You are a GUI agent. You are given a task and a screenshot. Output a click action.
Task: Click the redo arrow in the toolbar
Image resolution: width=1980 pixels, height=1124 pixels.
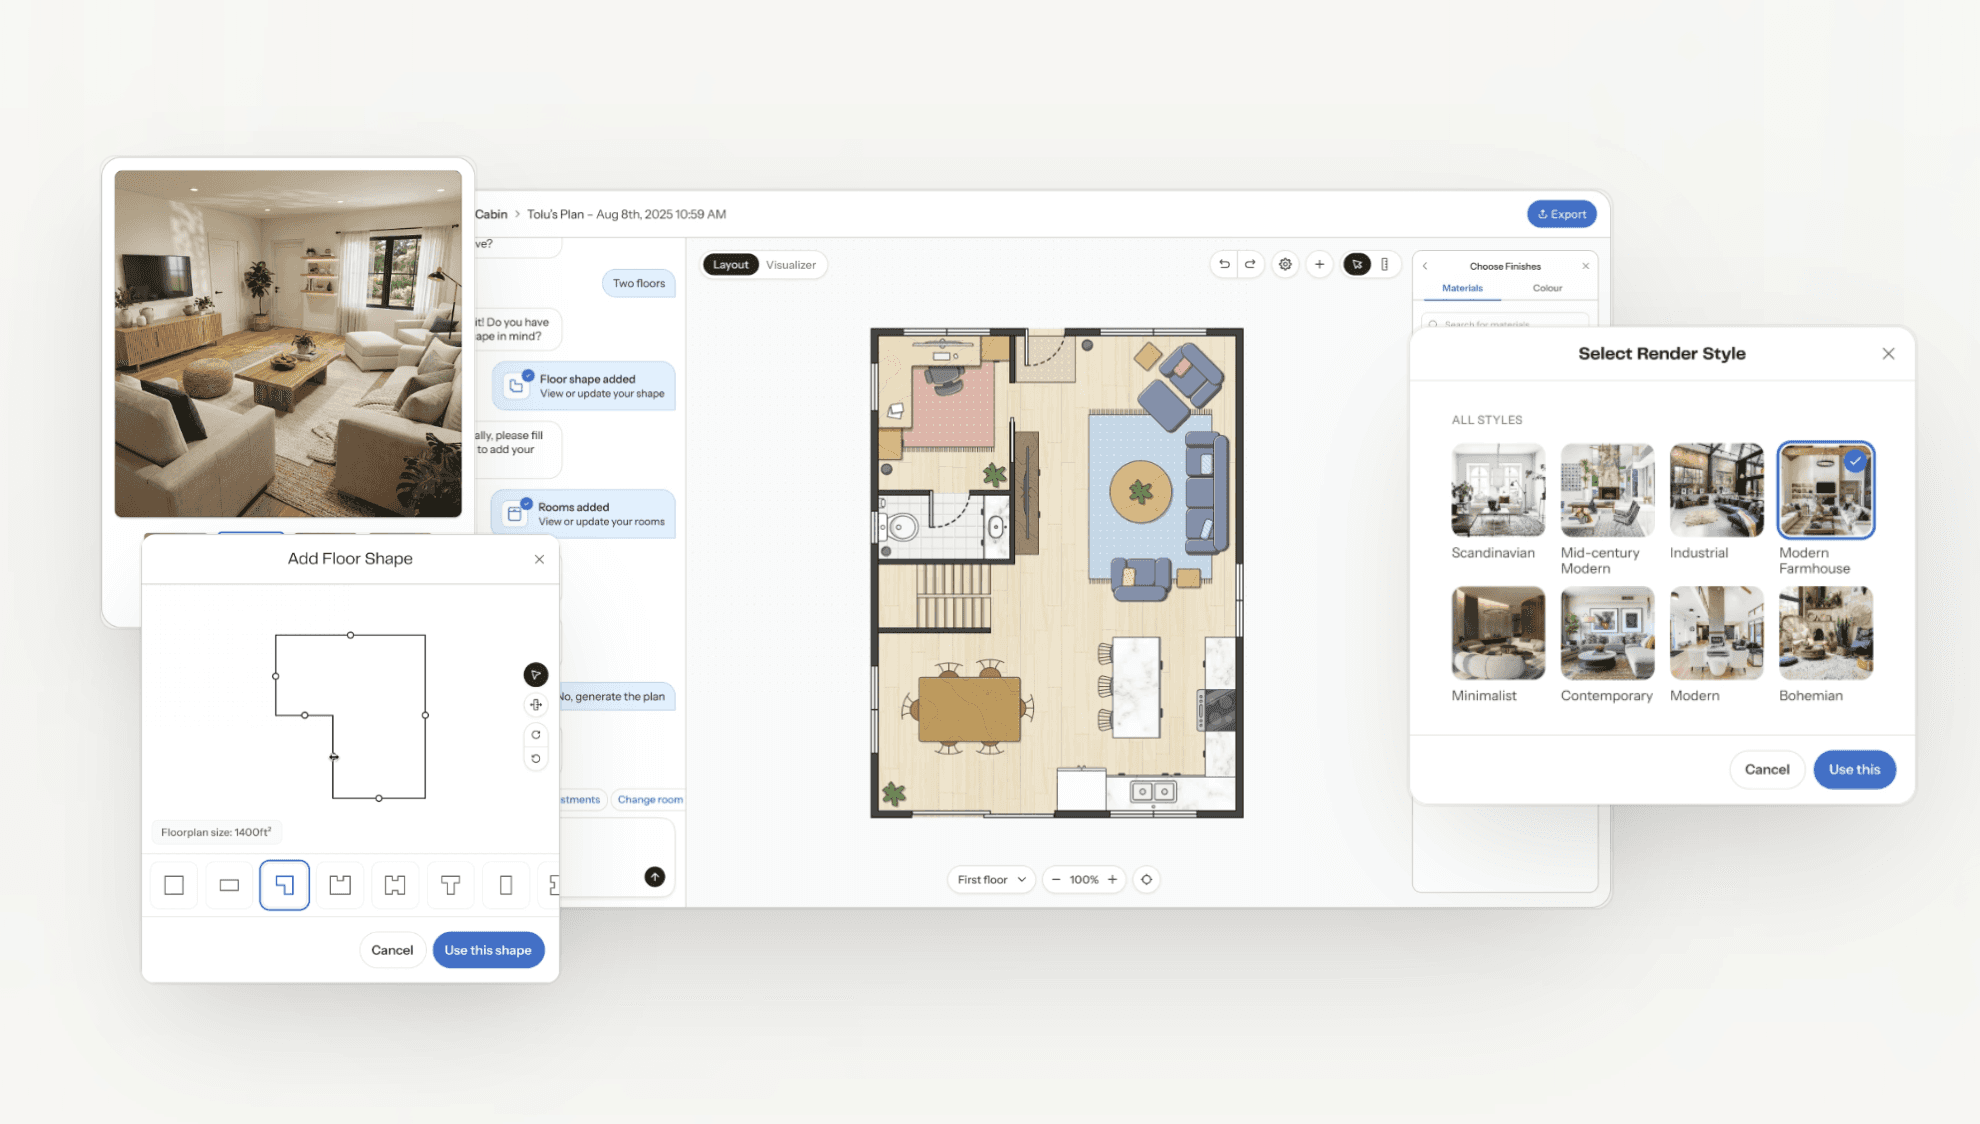tap(1250, 264)
